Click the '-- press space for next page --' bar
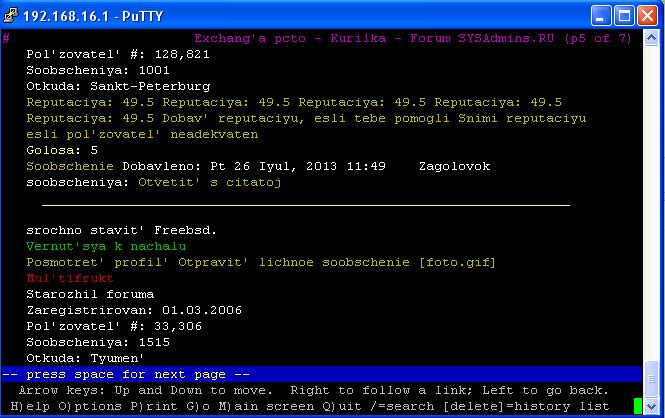Image resolution: width=665 pixels, height=418 pixels. [321, 374]
